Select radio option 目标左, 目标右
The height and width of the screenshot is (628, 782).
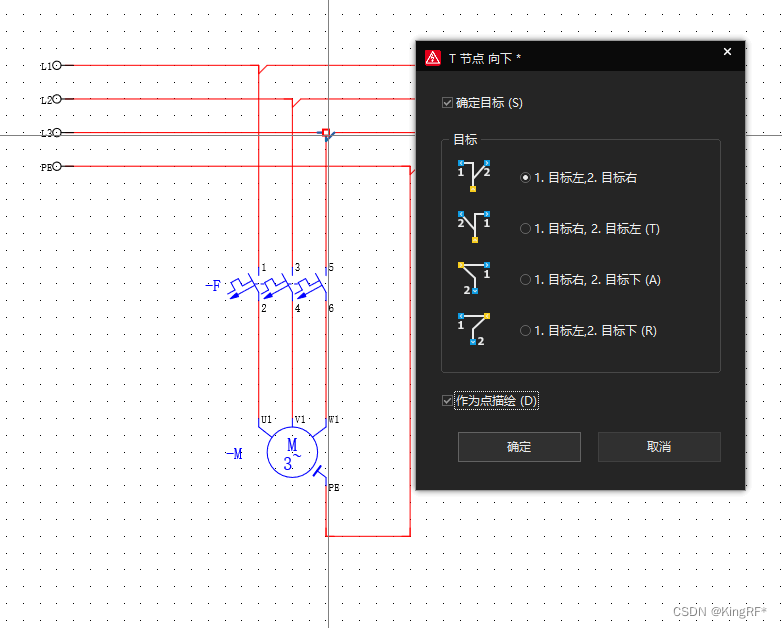click(526, 177)
